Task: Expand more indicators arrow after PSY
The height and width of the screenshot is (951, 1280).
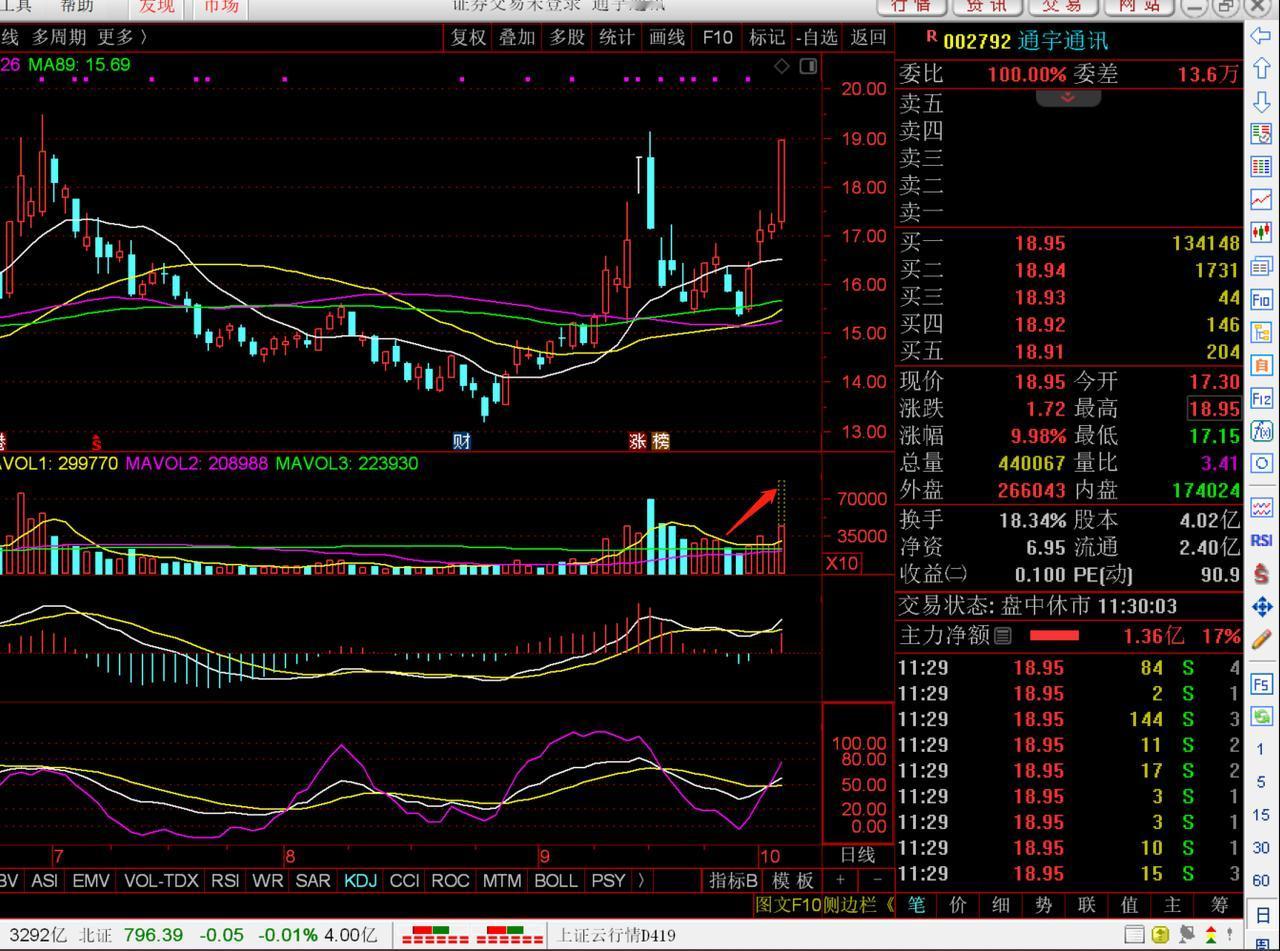Action: click(641, 881)
